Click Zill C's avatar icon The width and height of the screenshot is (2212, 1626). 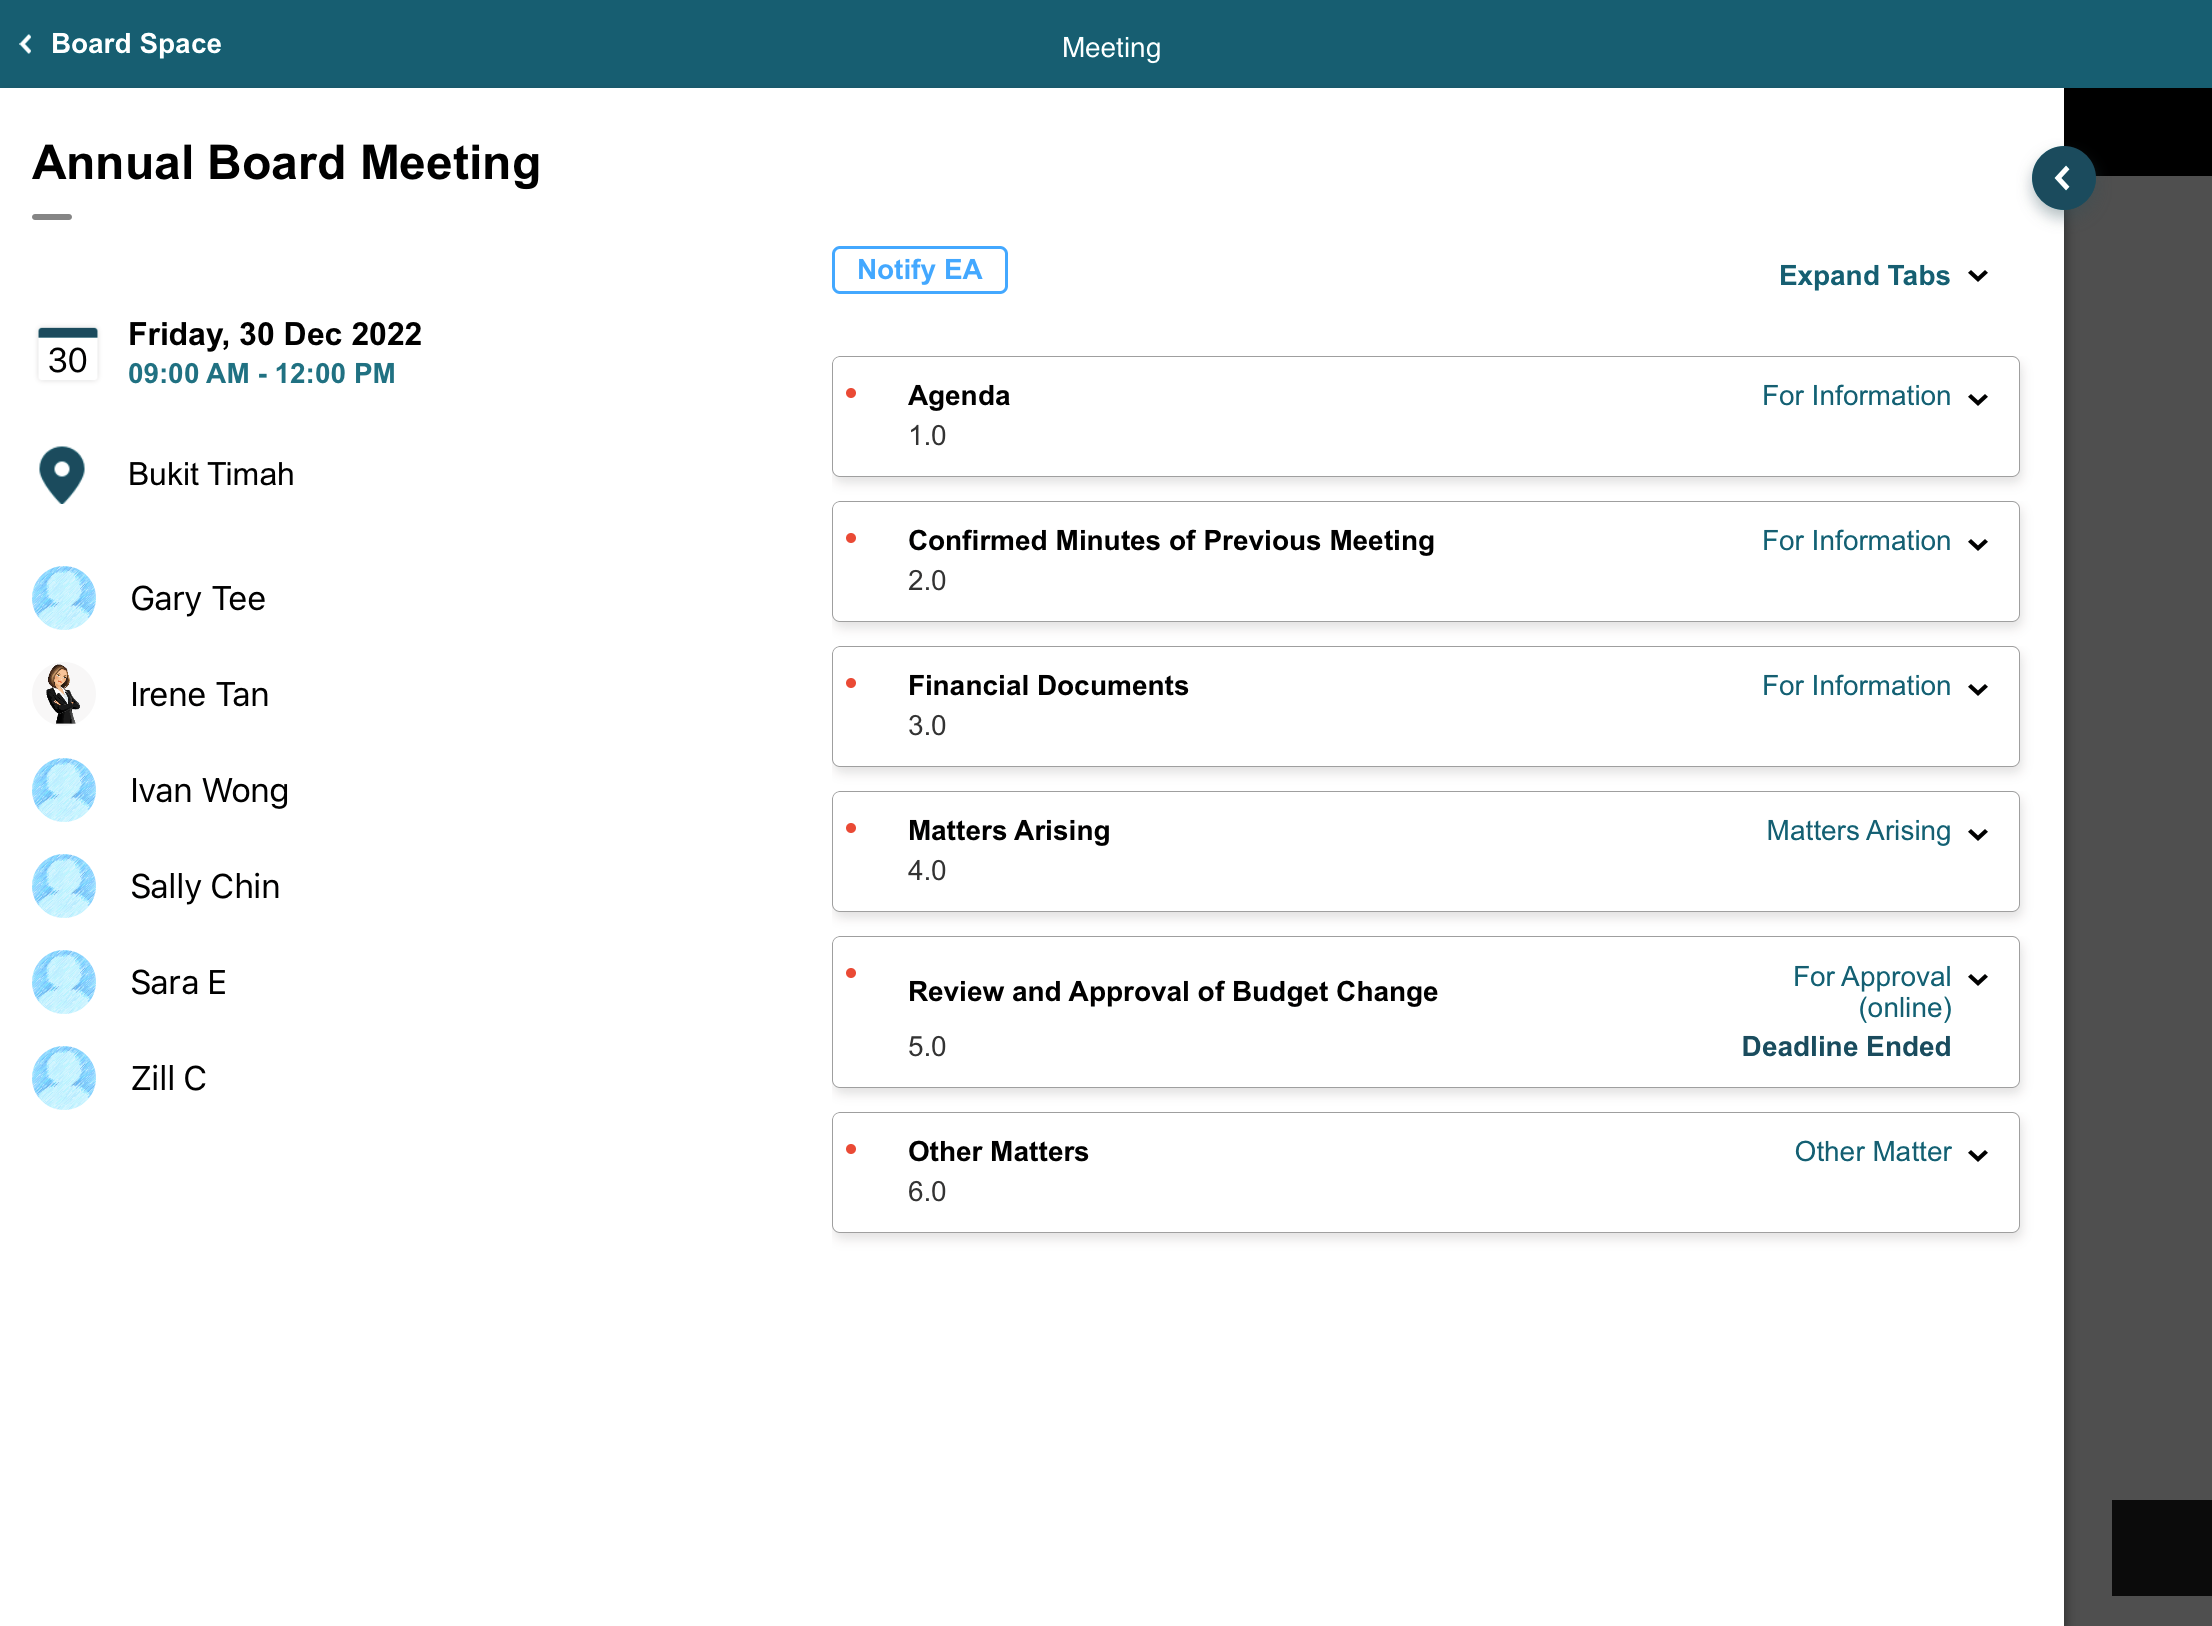pos(64,1078)
